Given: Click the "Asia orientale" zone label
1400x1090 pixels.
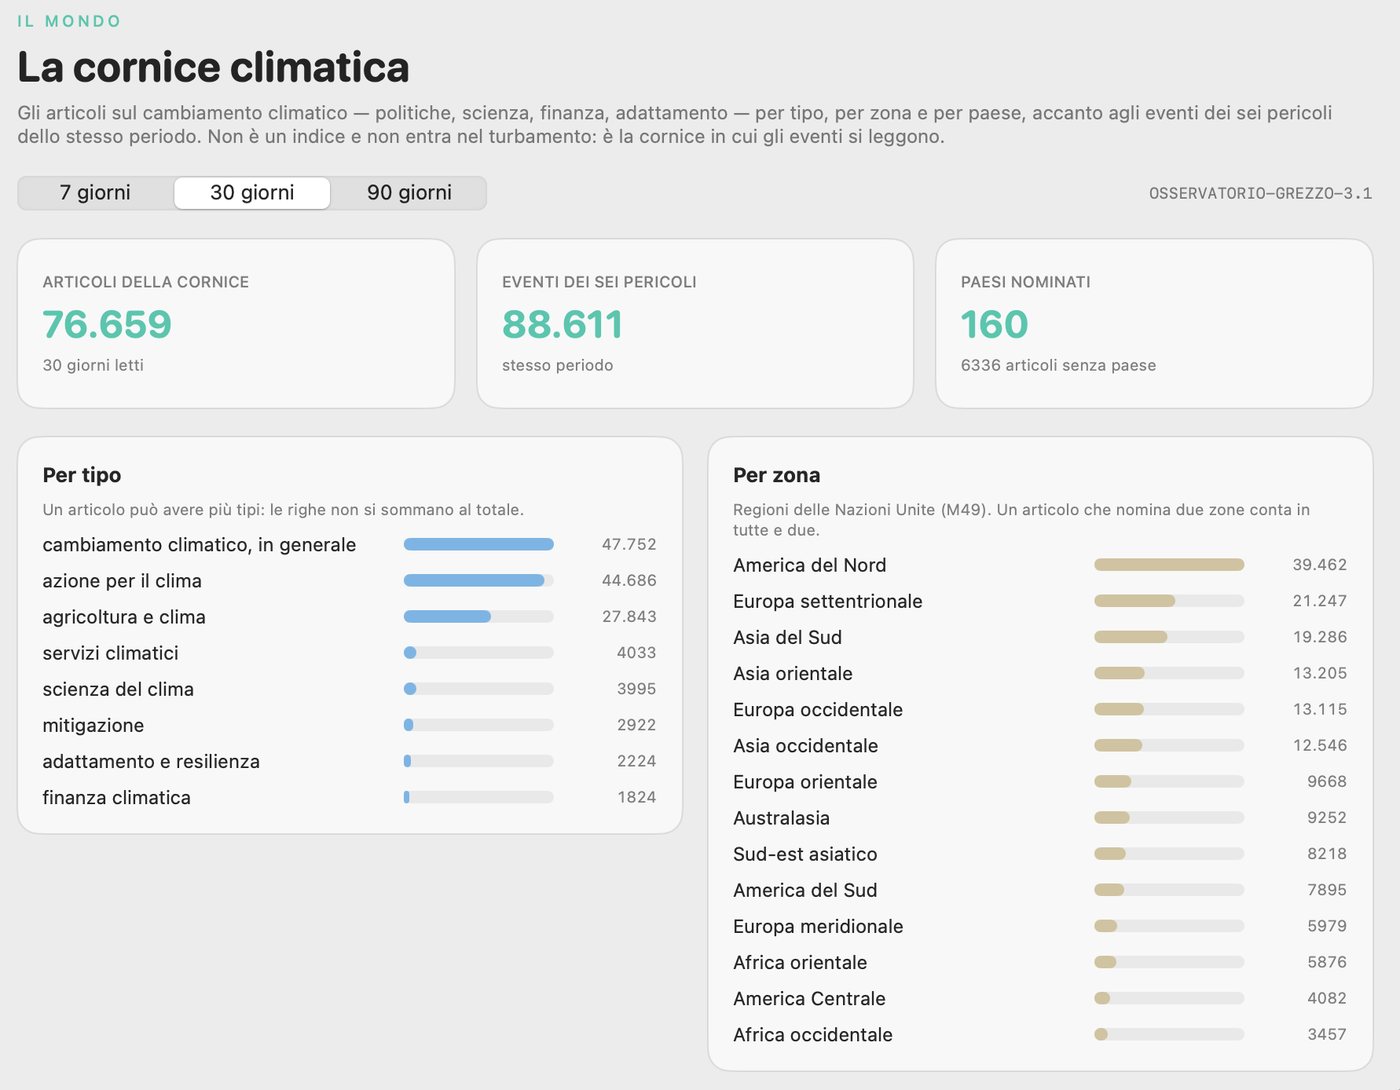Looking at the screenshot, I should coord(793,673).
